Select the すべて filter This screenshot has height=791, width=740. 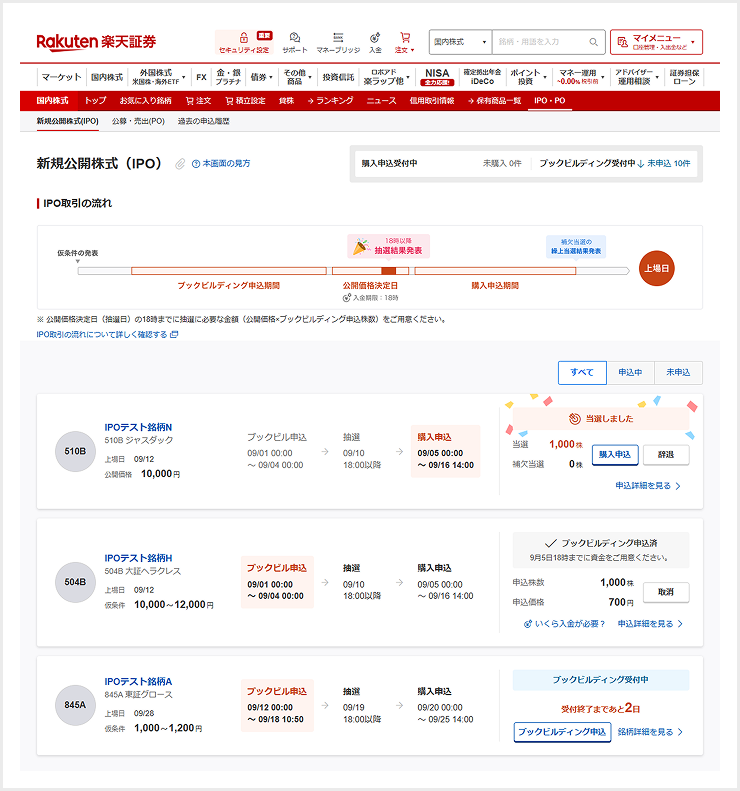tap(582, 373)
